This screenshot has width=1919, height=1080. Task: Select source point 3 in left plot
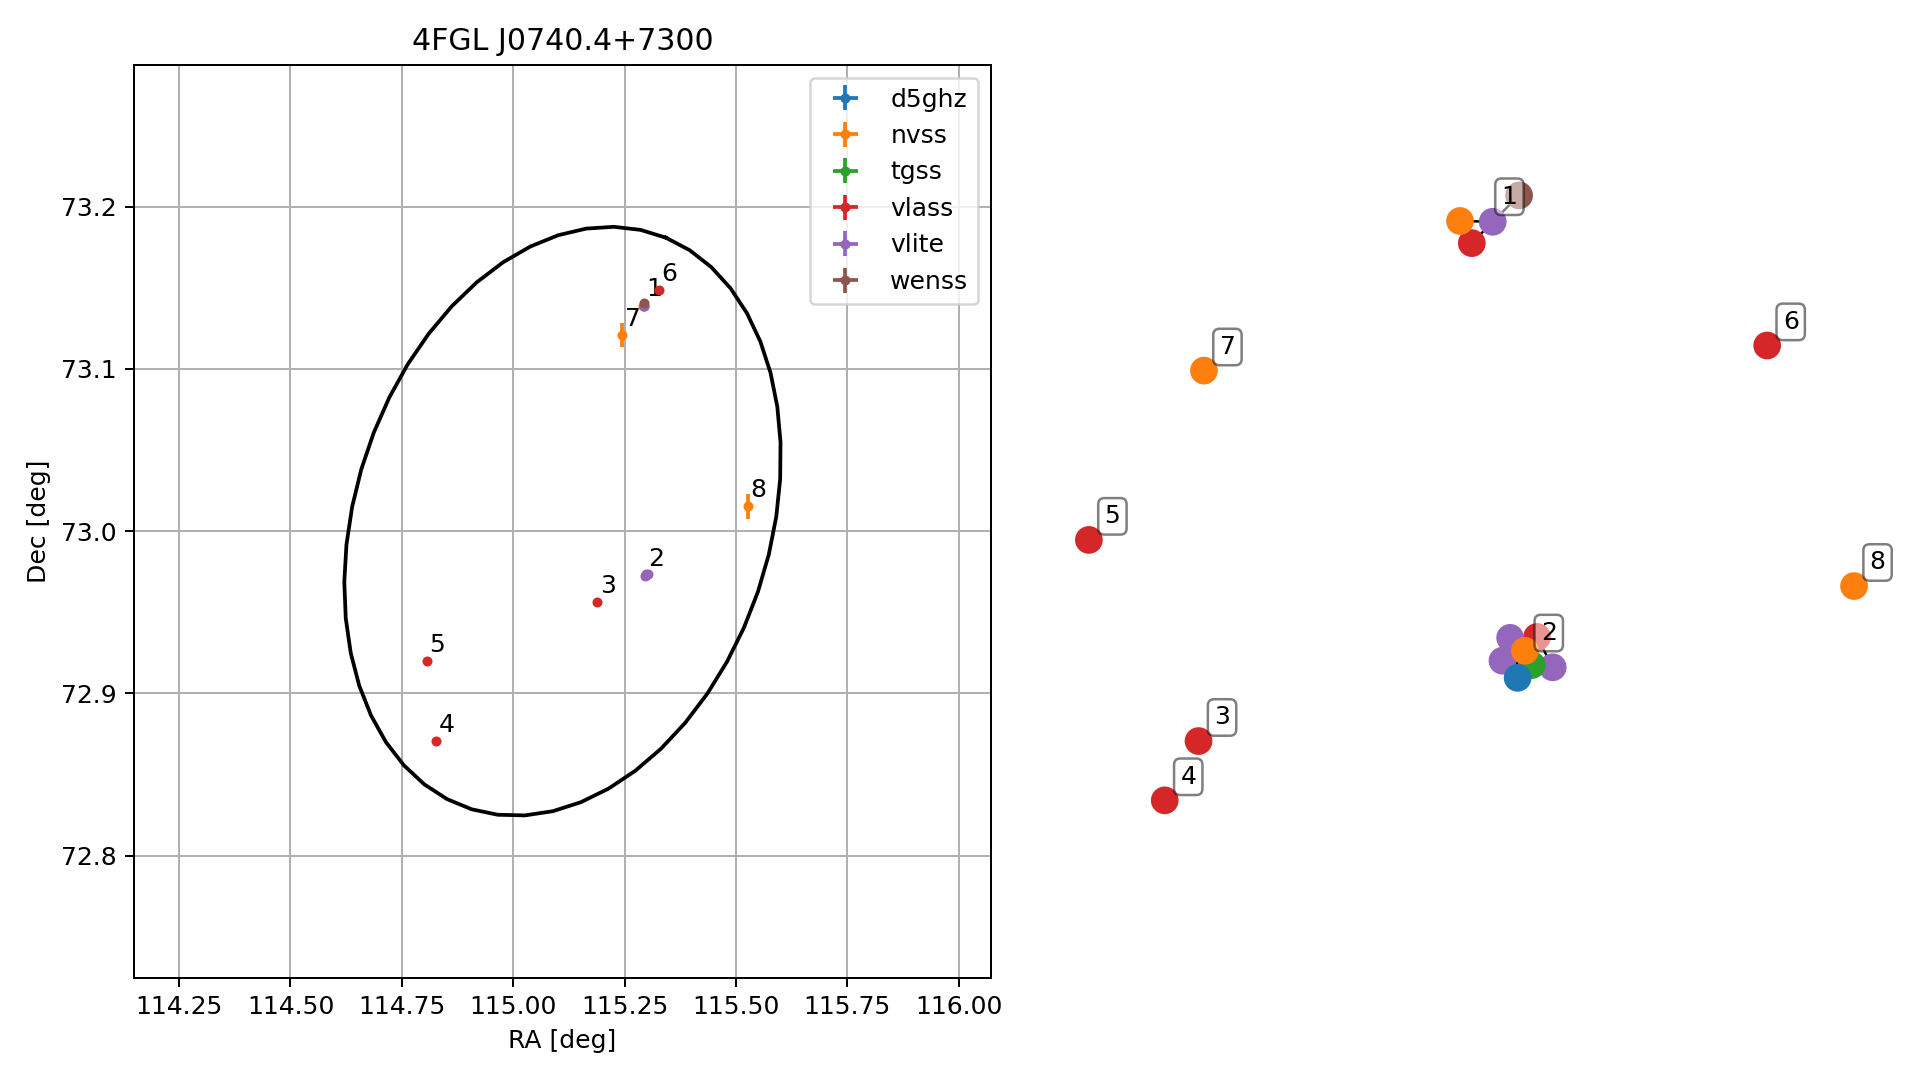point(597,602)
